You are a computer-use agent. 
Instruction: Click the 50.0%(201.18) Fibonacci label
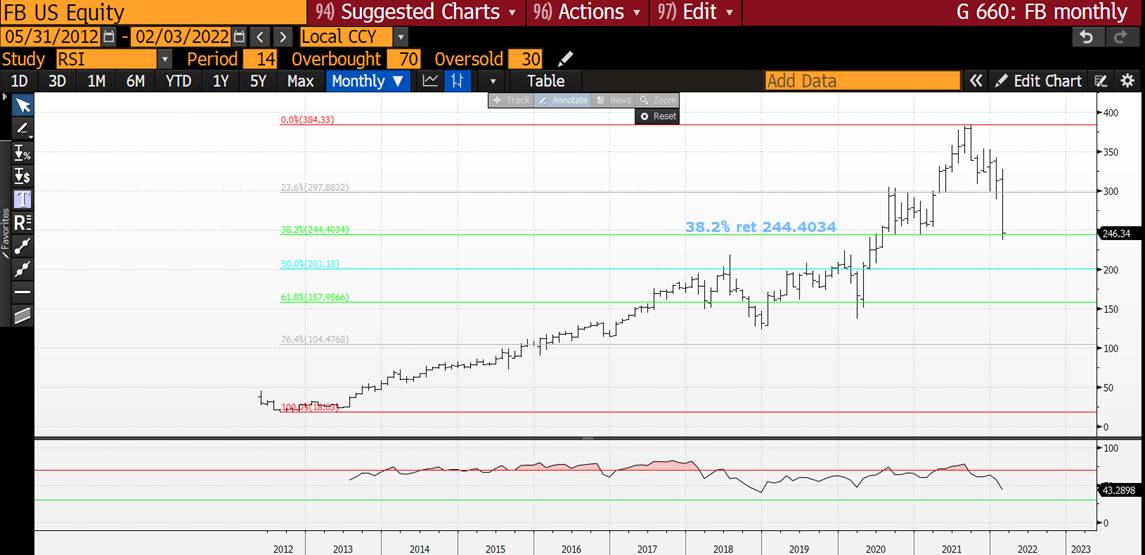[x=309, y=263]
